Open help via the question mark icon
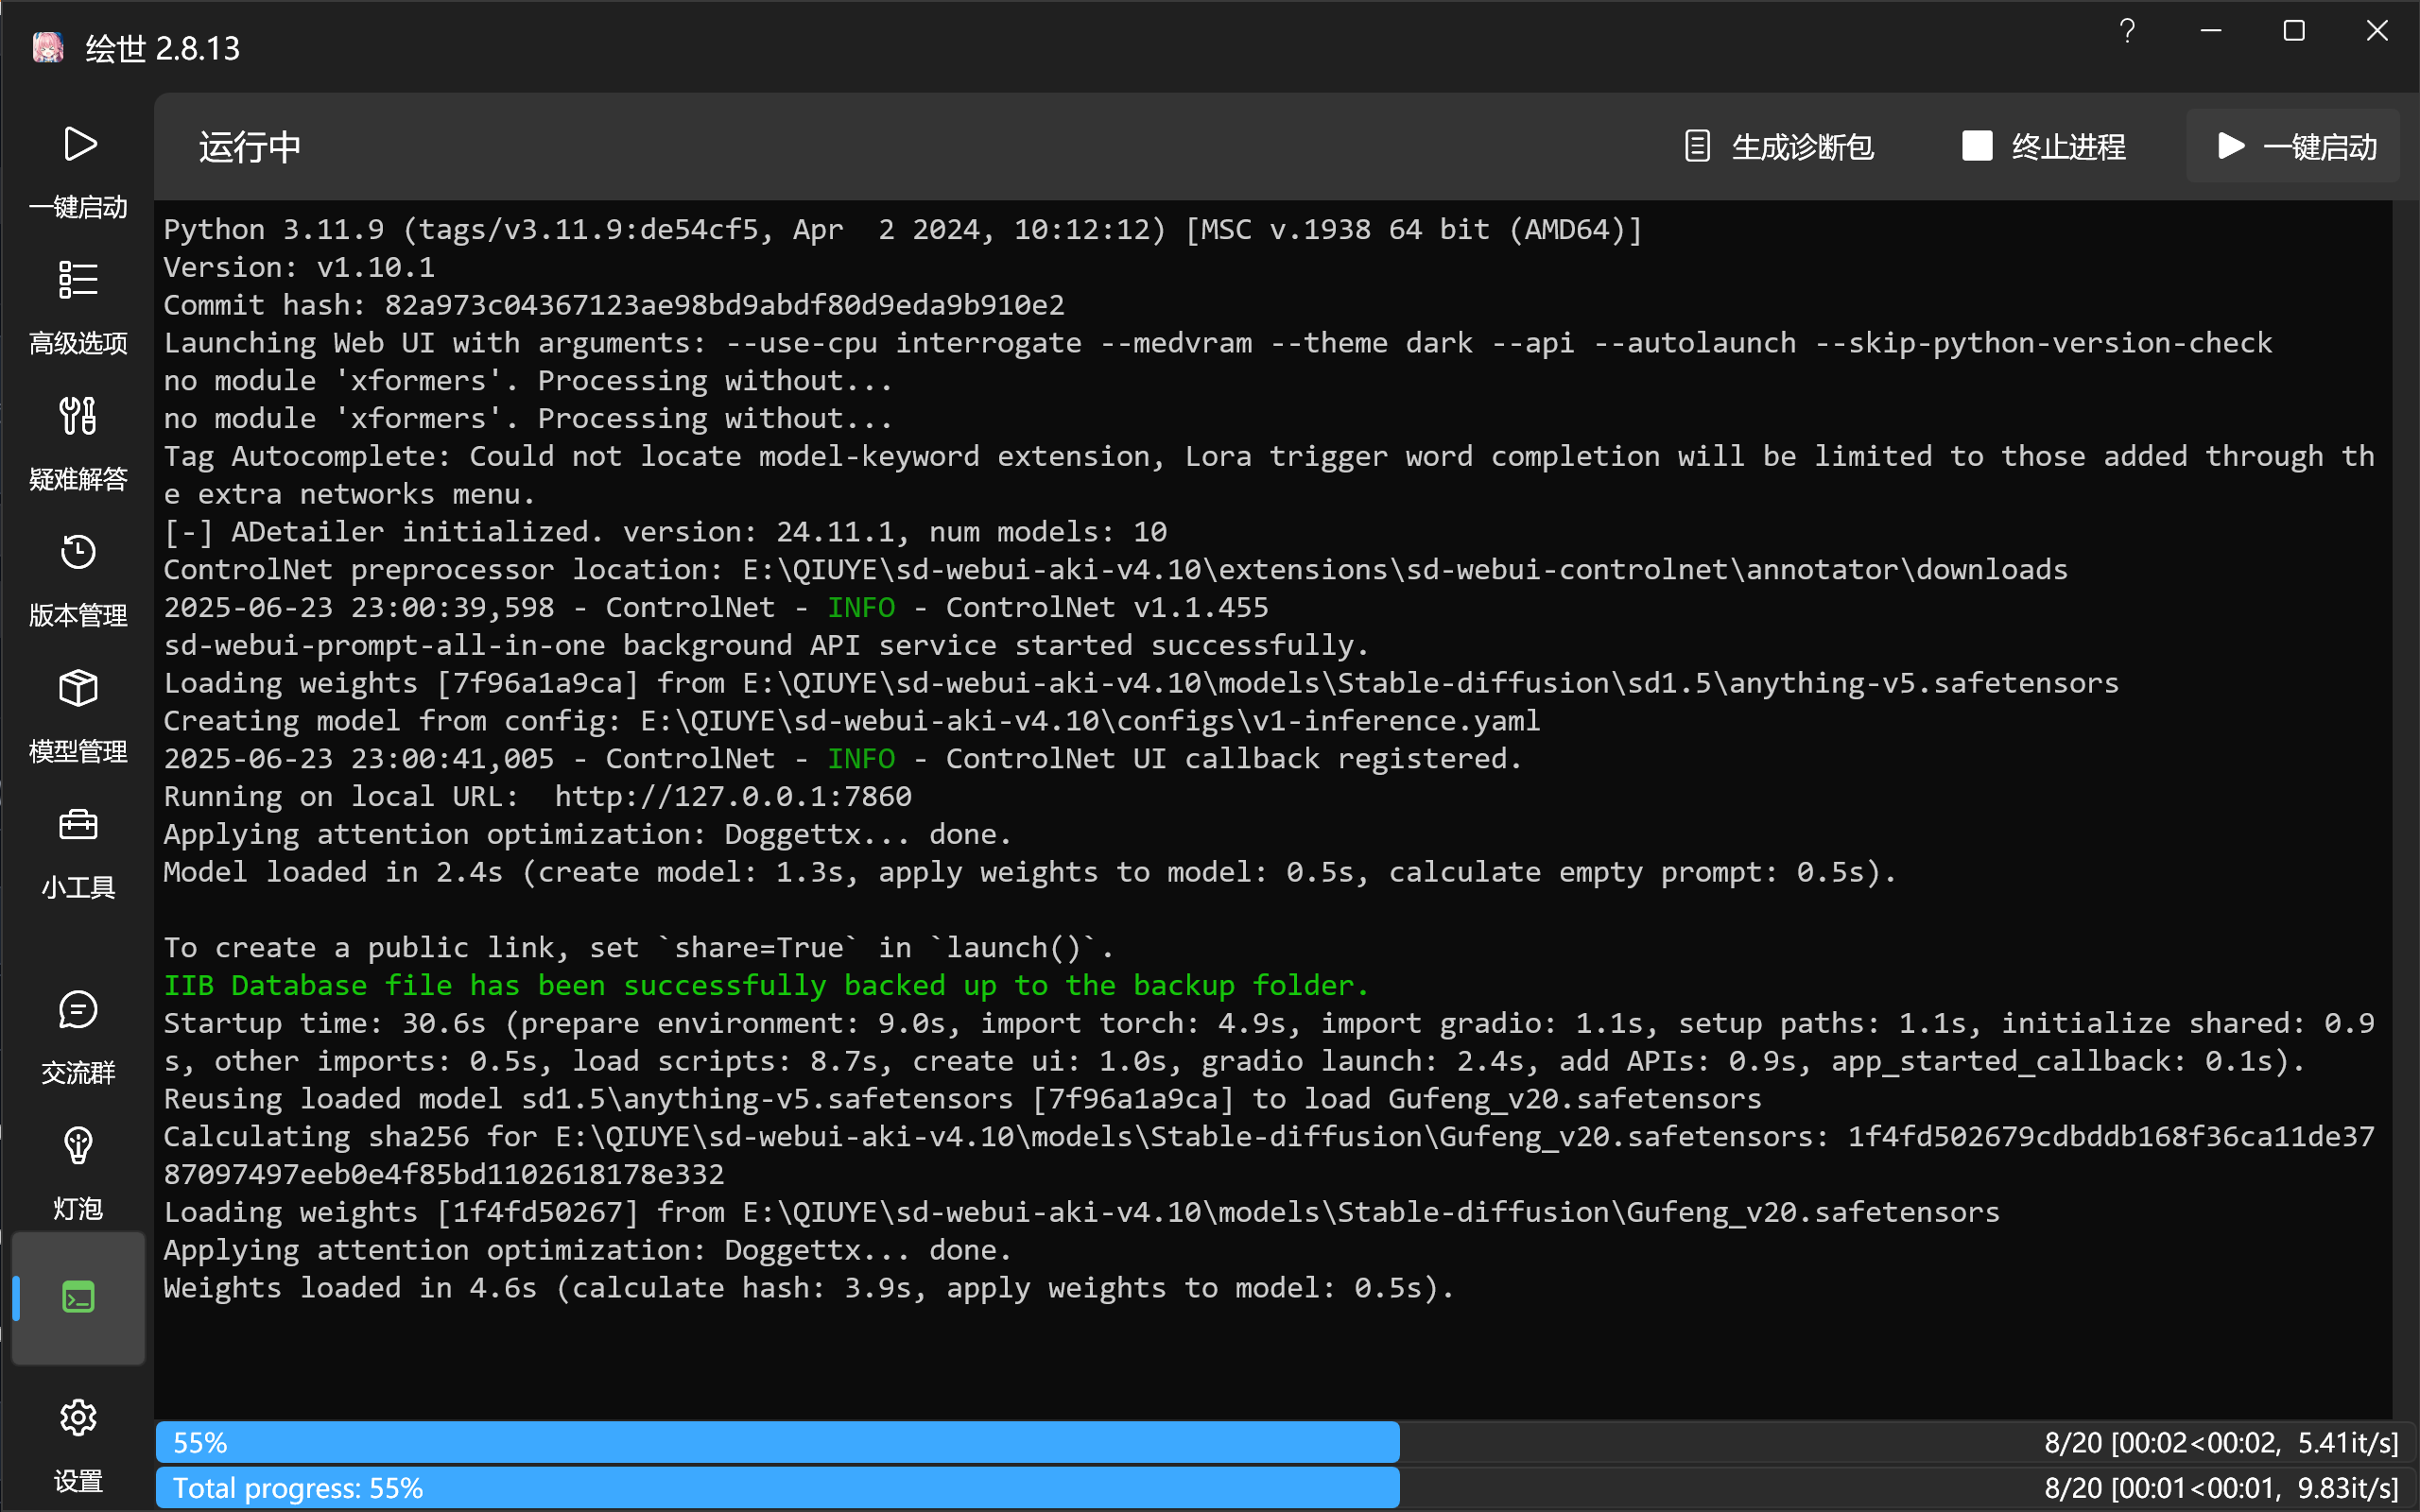The height and width of the screenshot is (1512, 2420). pyautogui.click(x=2128, y=31)
